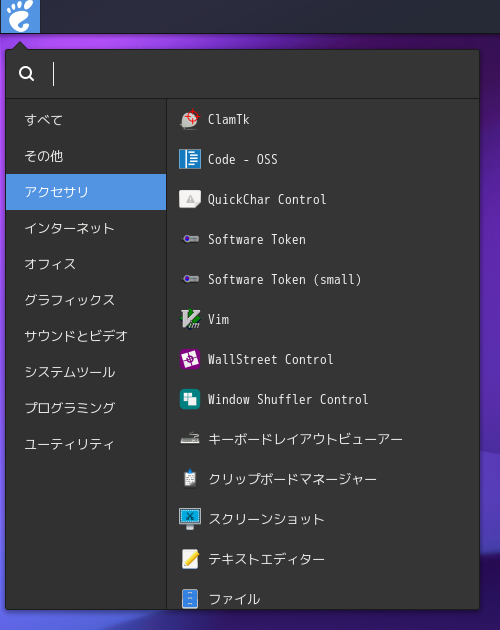Click the Code - OSS icon
The height and width of the screenshot is (630, 500).
190,159
